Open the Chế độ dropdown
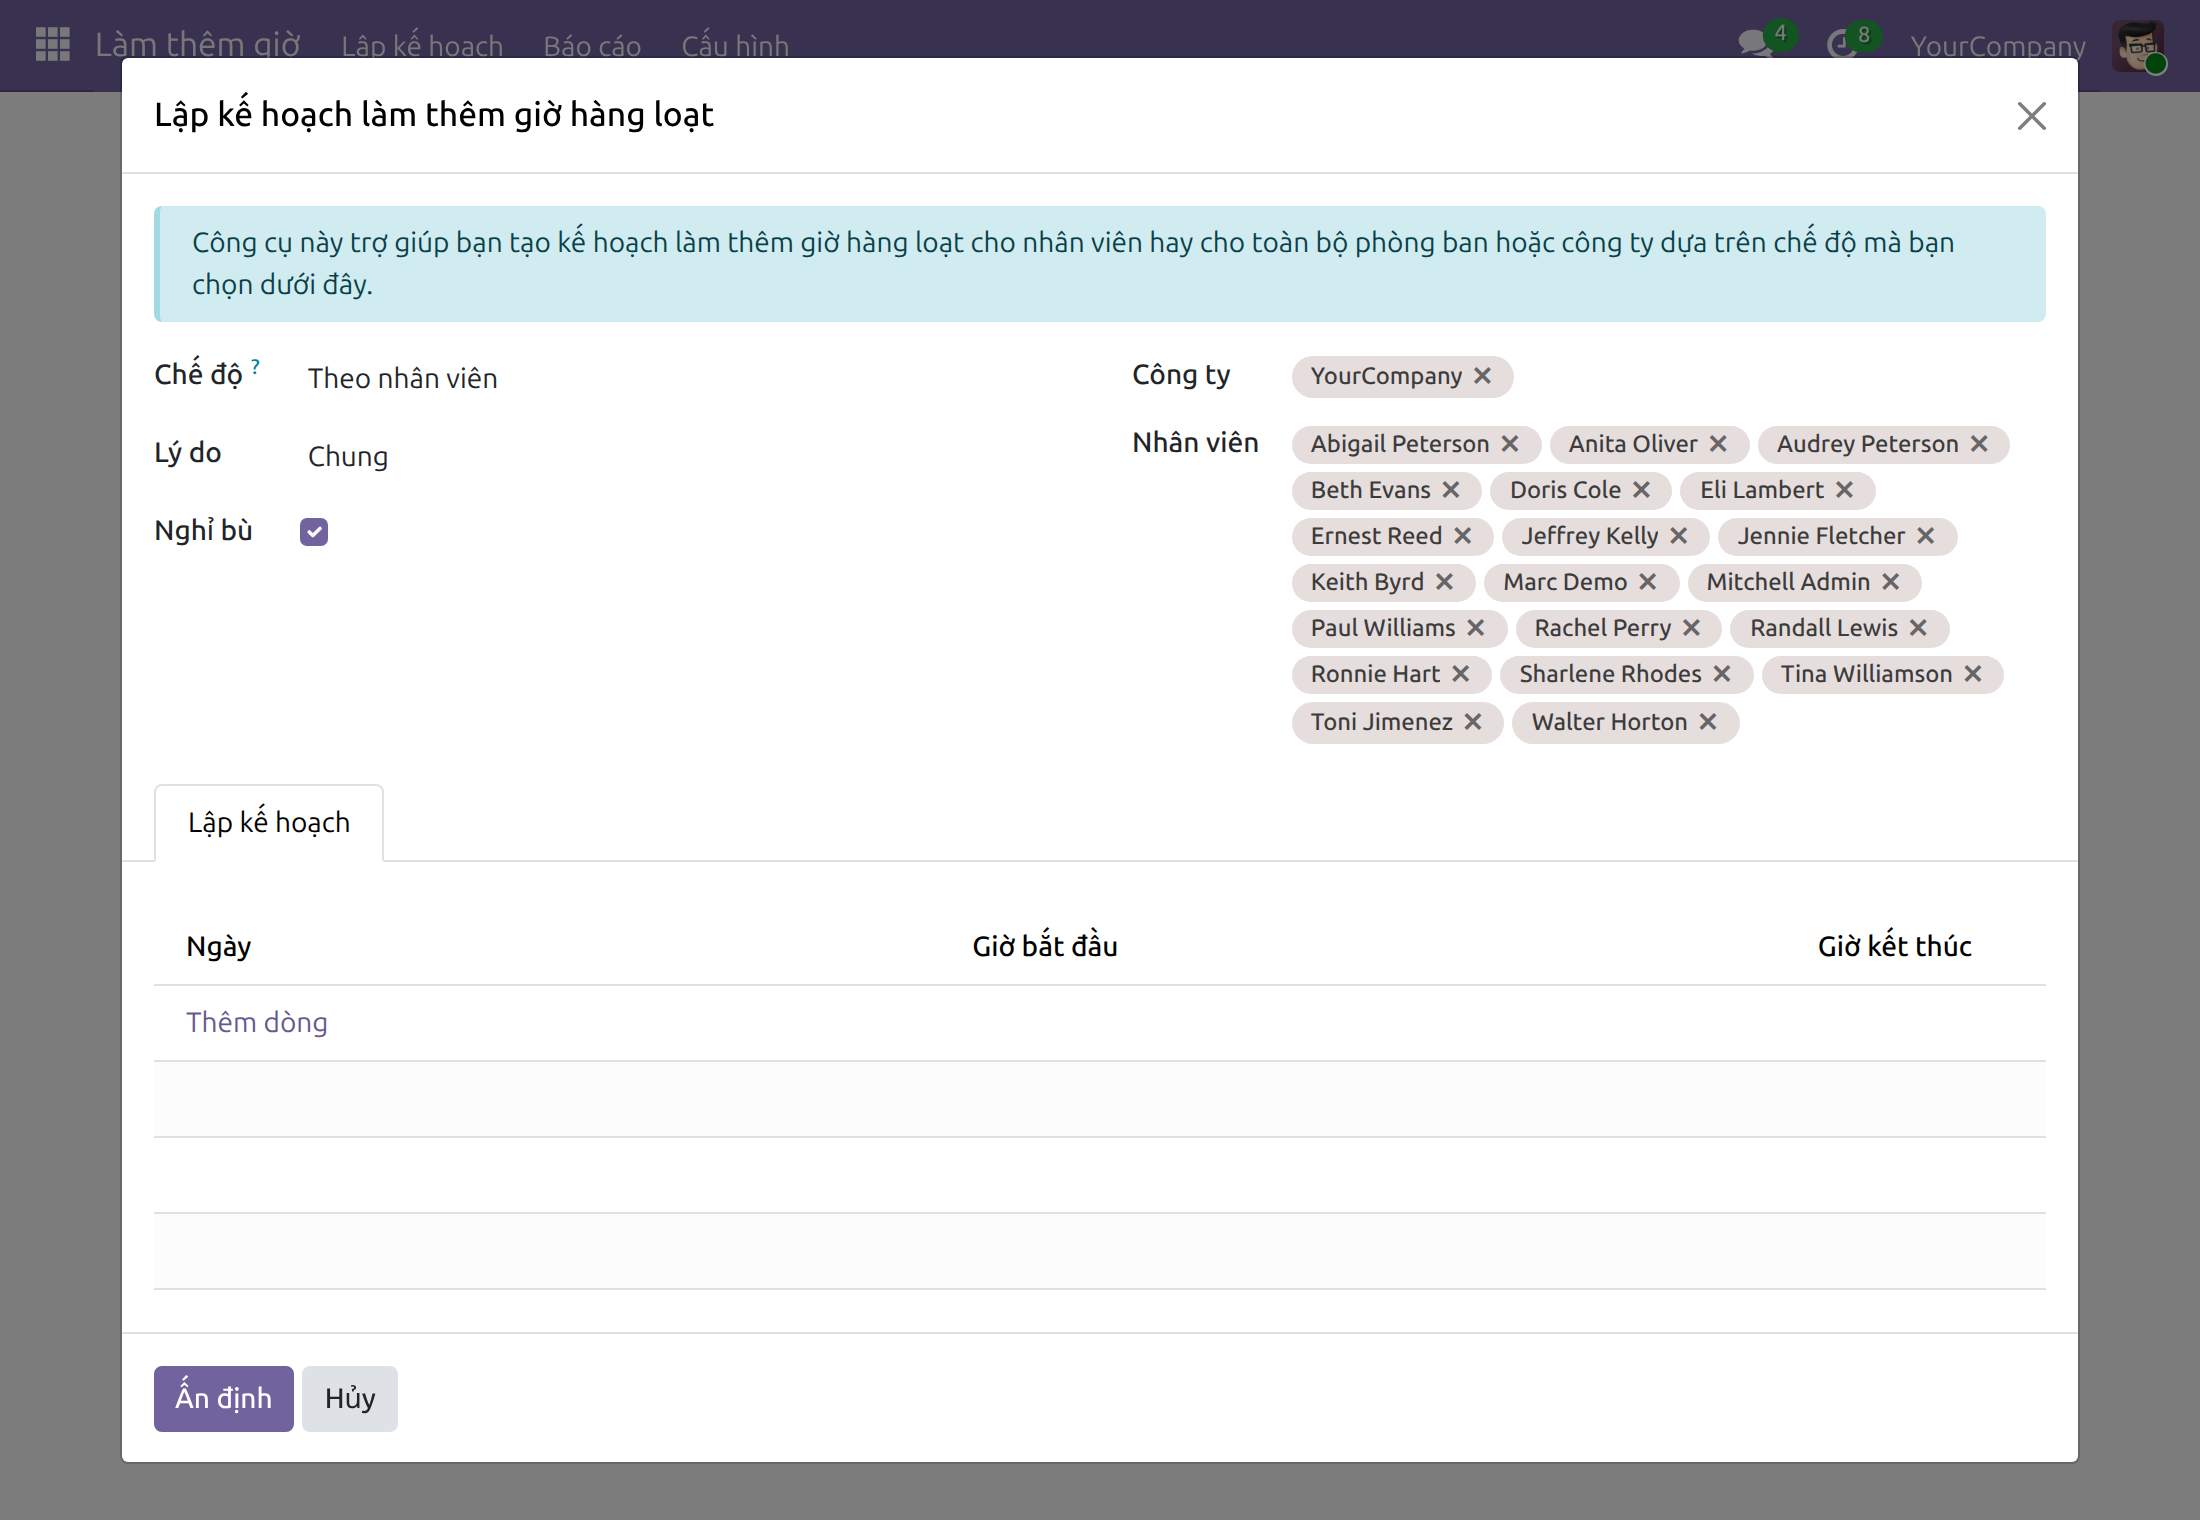 click(690, 378)
